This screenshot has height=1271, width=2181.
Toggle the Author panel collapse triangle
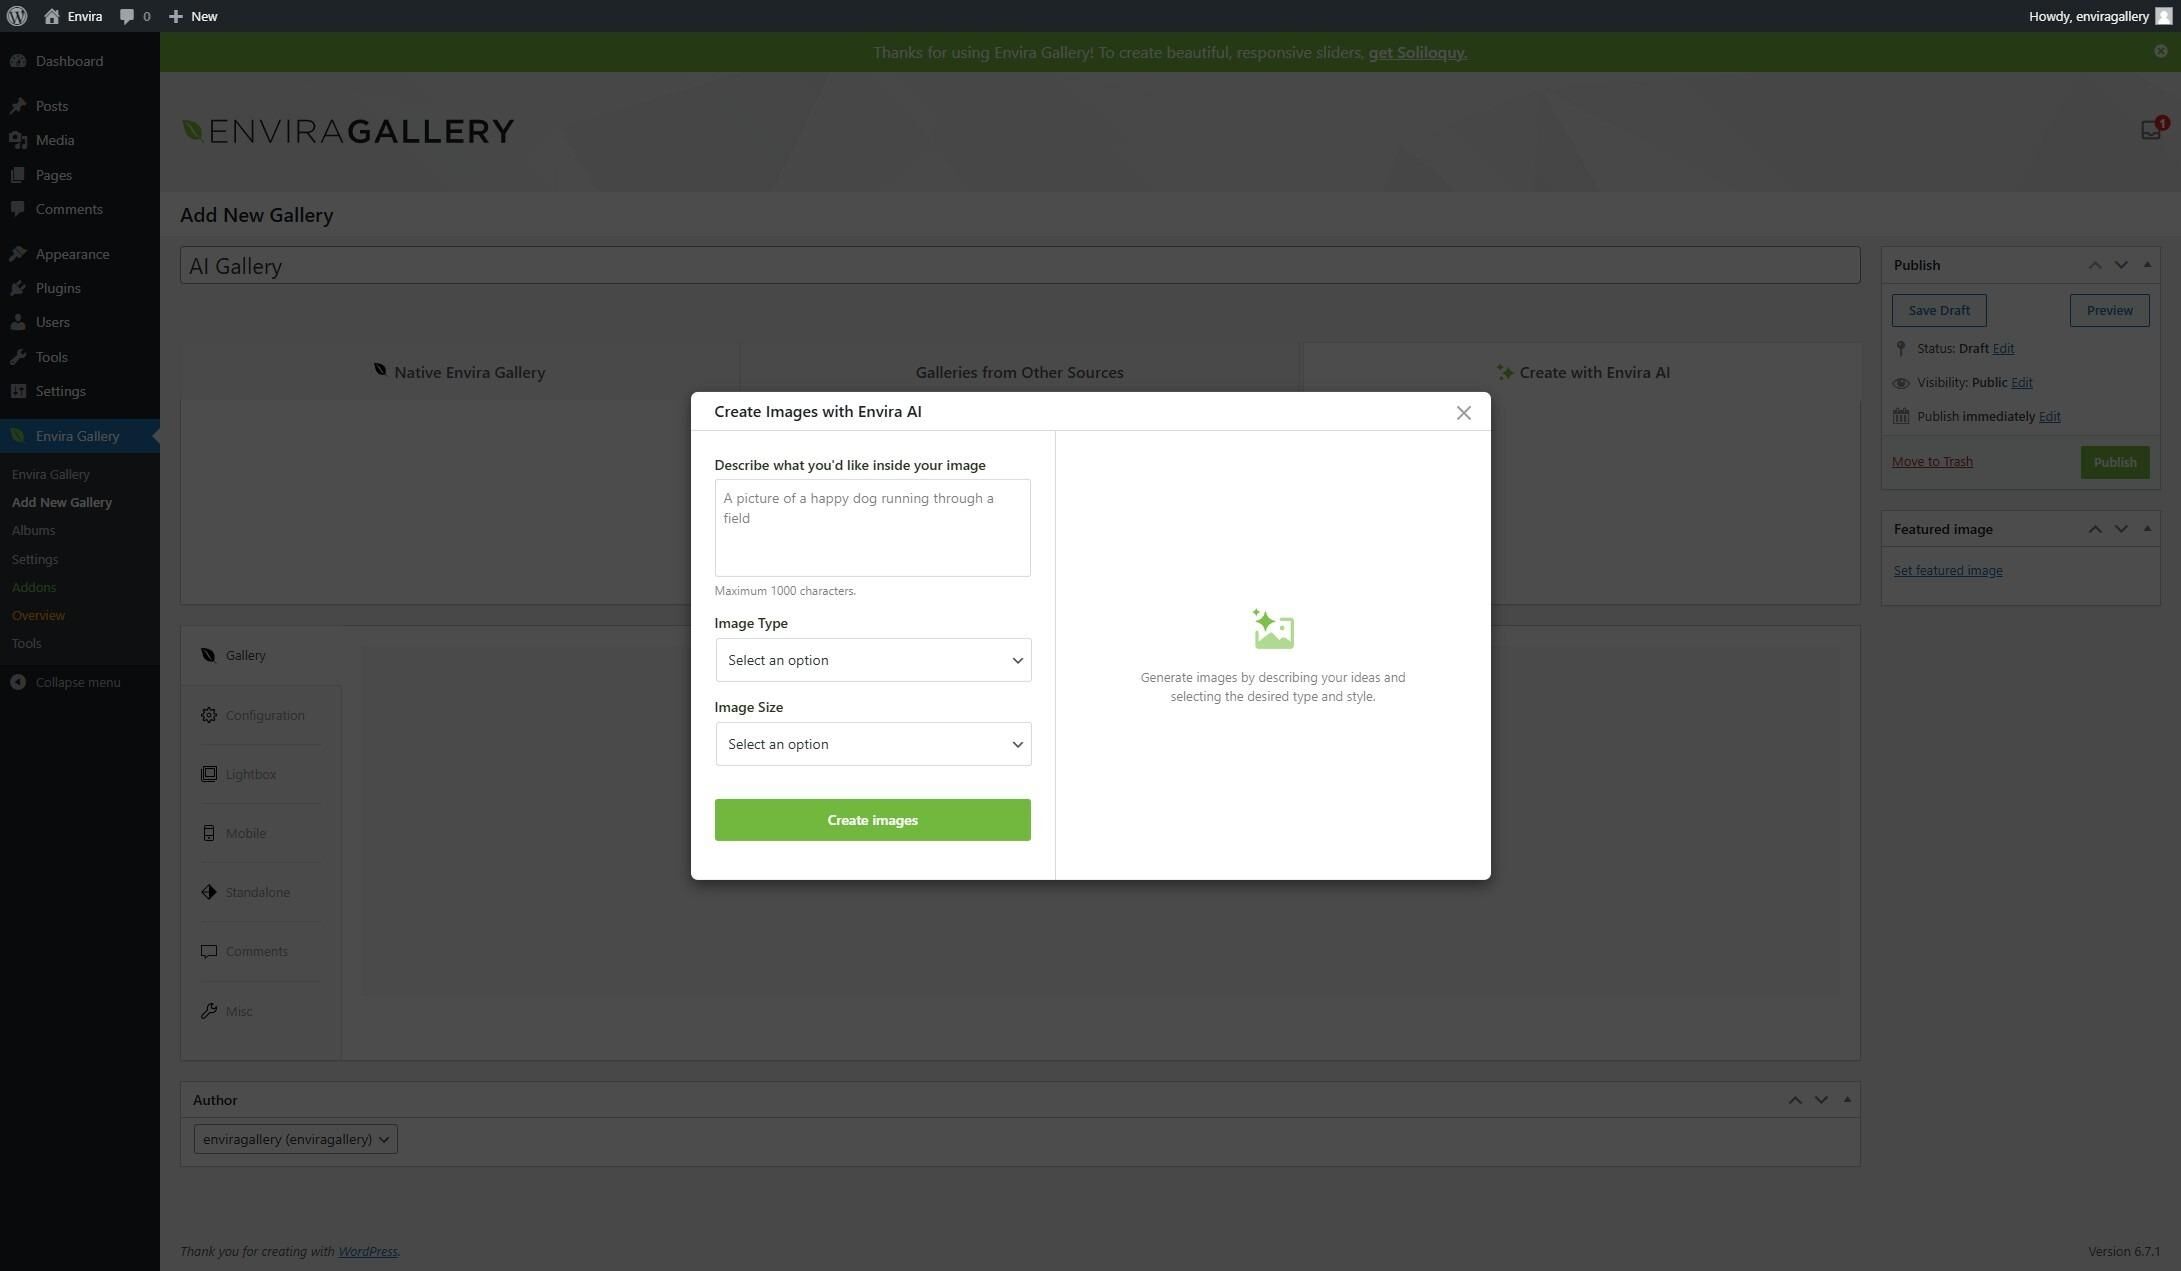pyautogui.click(x=1847, y=1100)
